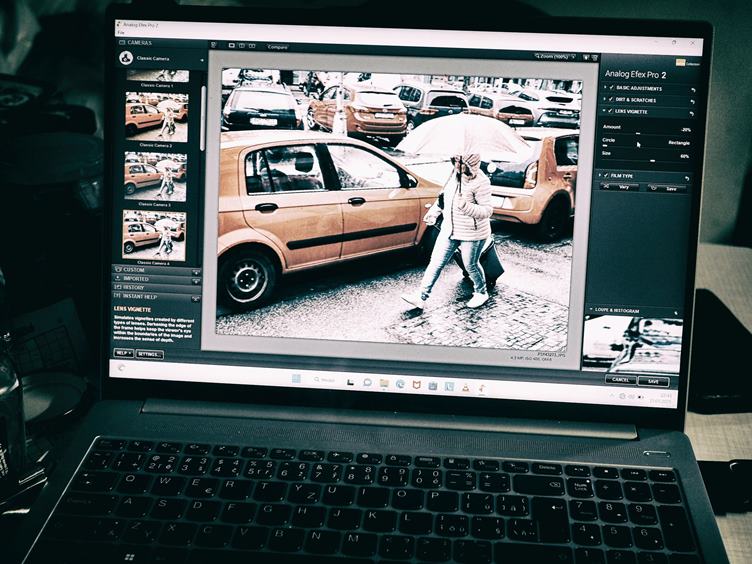
Task: Uncheck the Film Type checkbox
Action: pyautogui.click(x=606, y=176)
